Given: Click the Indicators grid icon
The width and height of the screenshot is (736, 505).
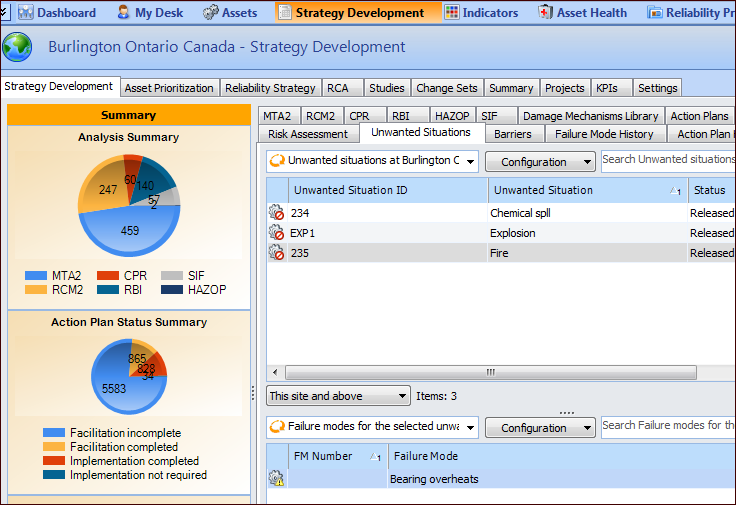Looking at the screenshot, I should coord(452,13).
